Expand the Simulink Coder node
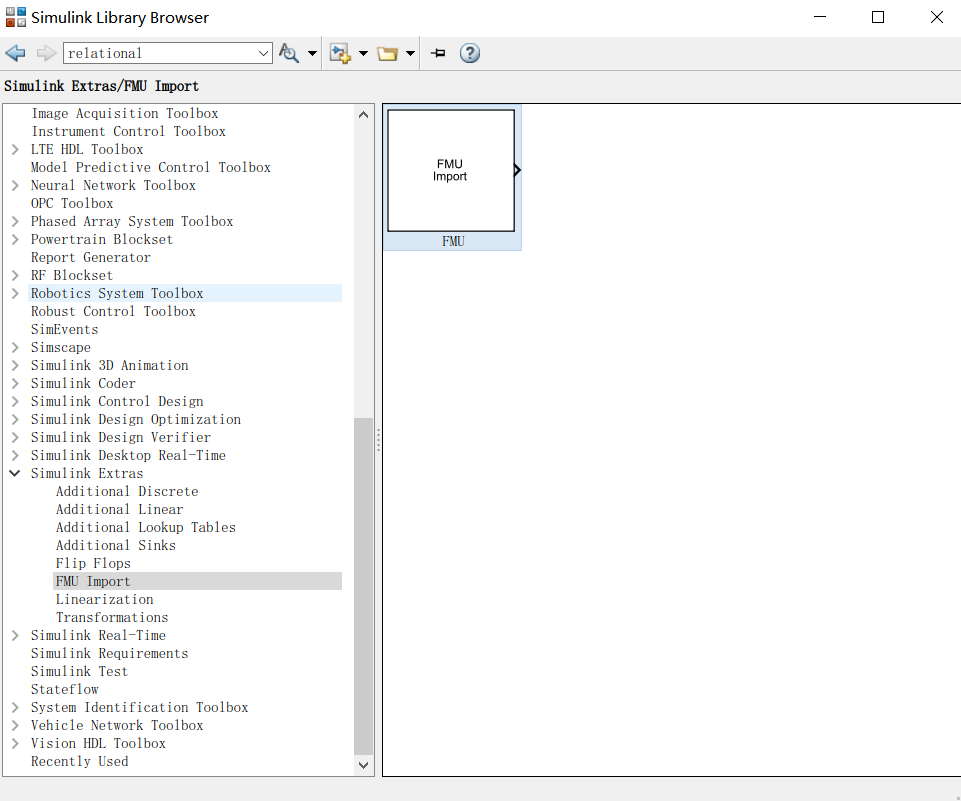The image size is (961, 801). point(15,384)
